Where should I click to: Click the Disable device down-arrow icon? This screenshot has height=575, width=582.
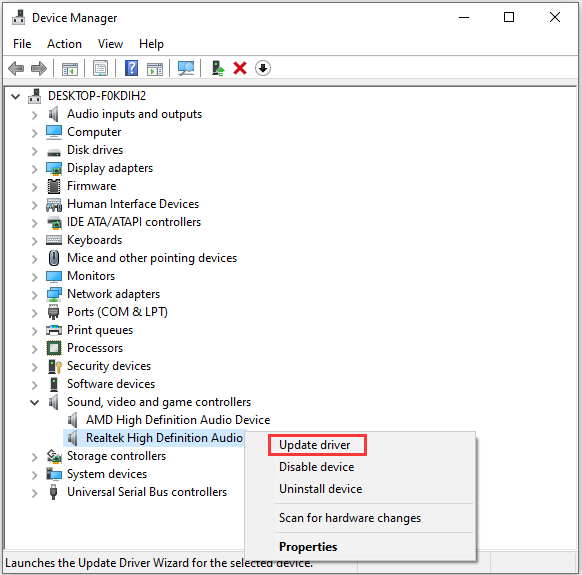[263, 68]
